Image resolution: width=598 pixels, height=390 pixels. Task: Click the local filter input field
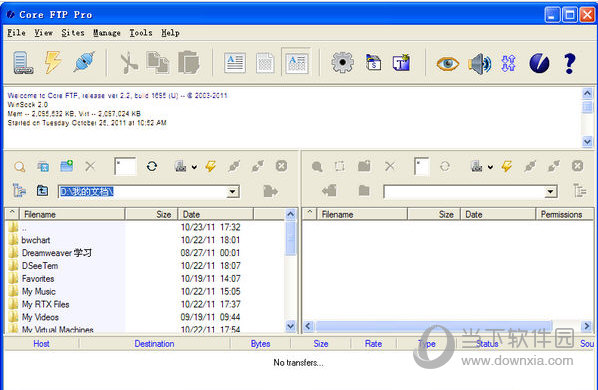click(125, 166)
